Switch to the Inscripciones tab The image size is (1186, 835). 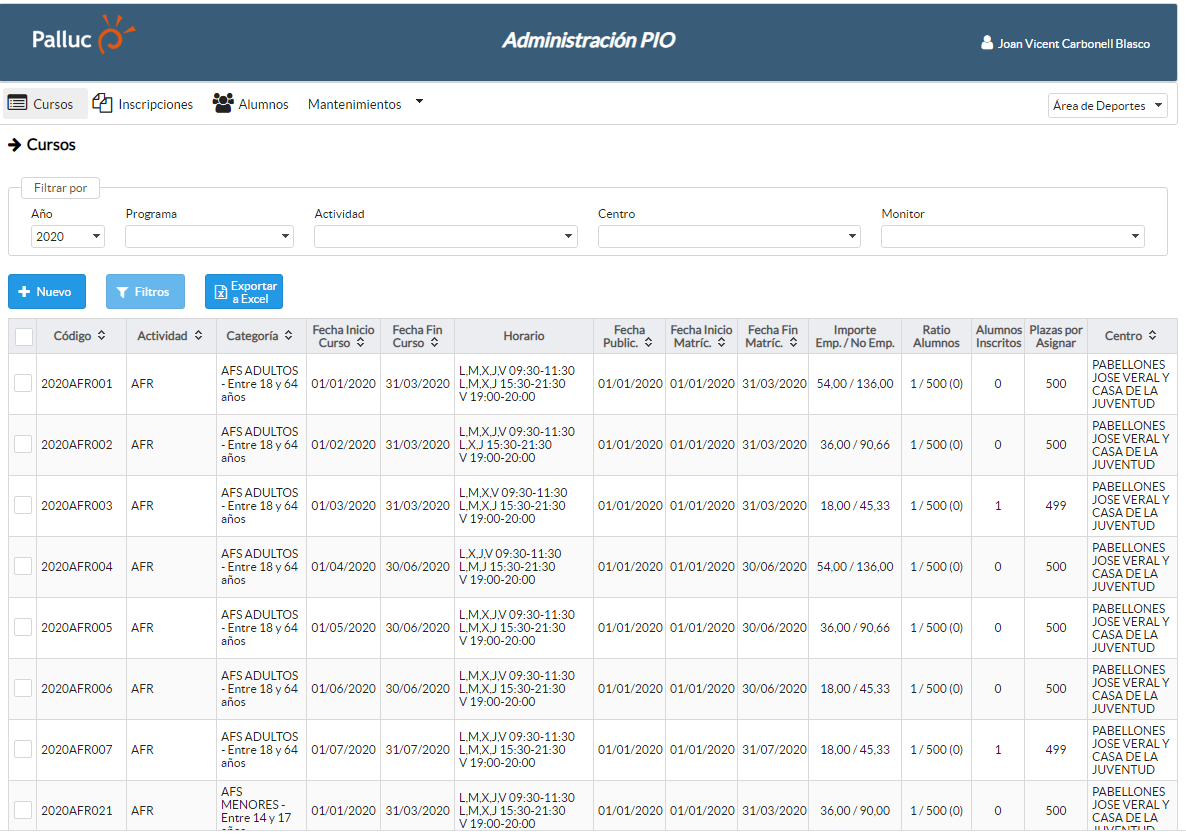pos(155,104)
